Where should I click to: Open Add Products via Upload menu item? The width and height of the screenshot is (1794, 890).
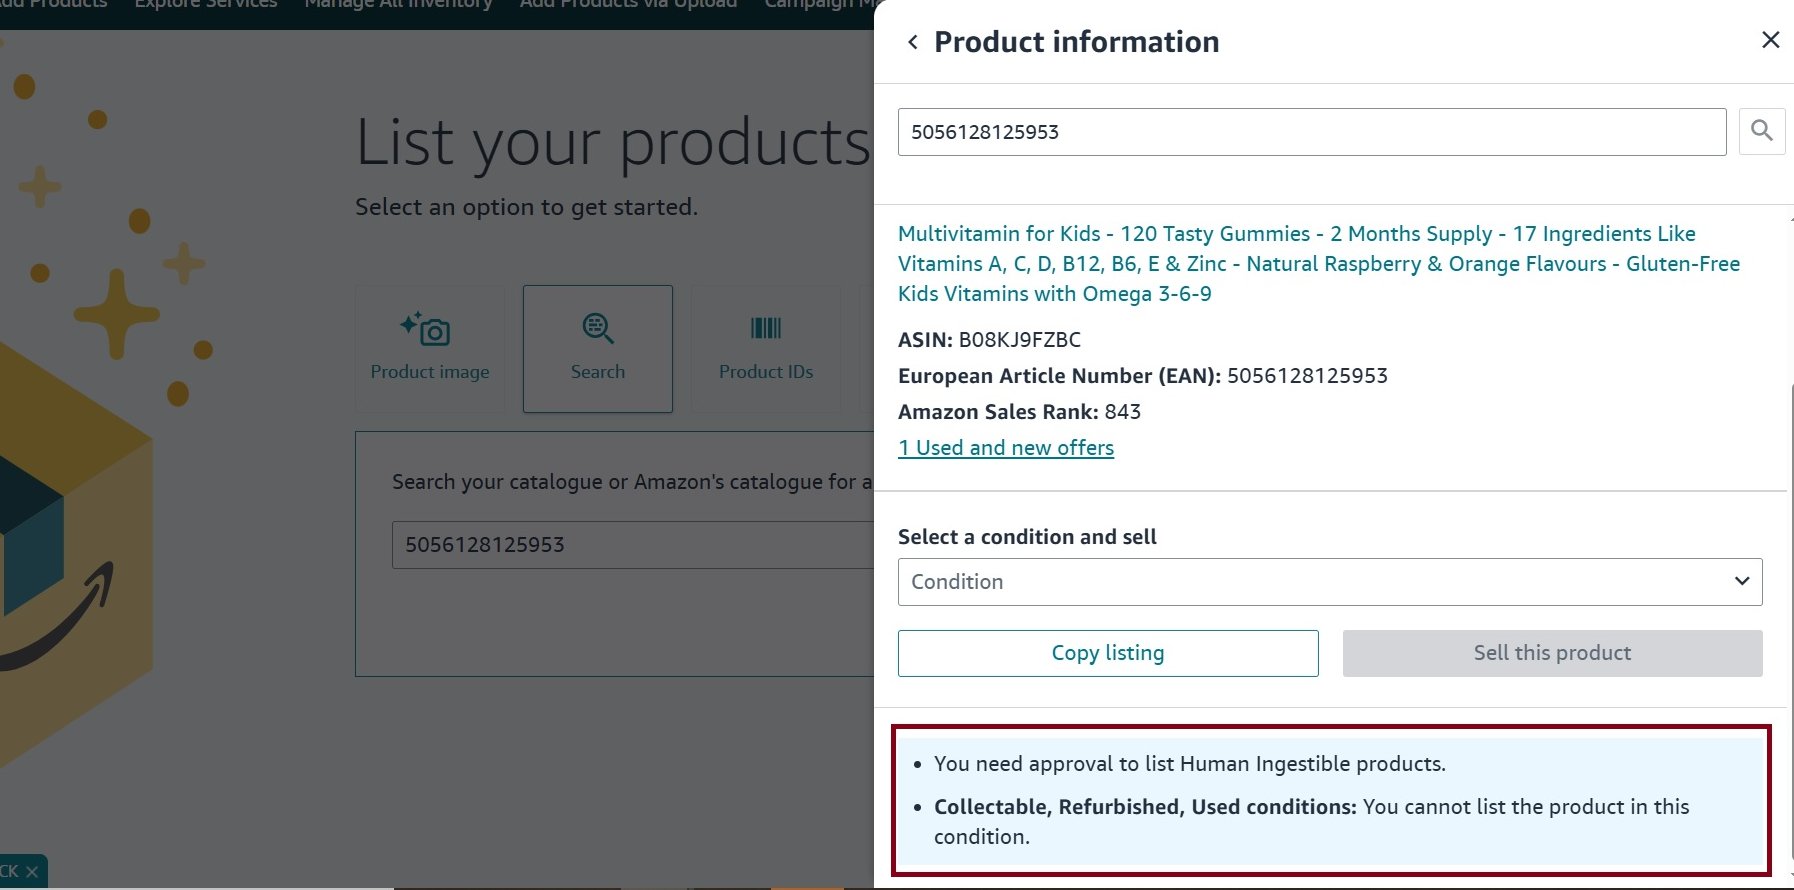628,5
